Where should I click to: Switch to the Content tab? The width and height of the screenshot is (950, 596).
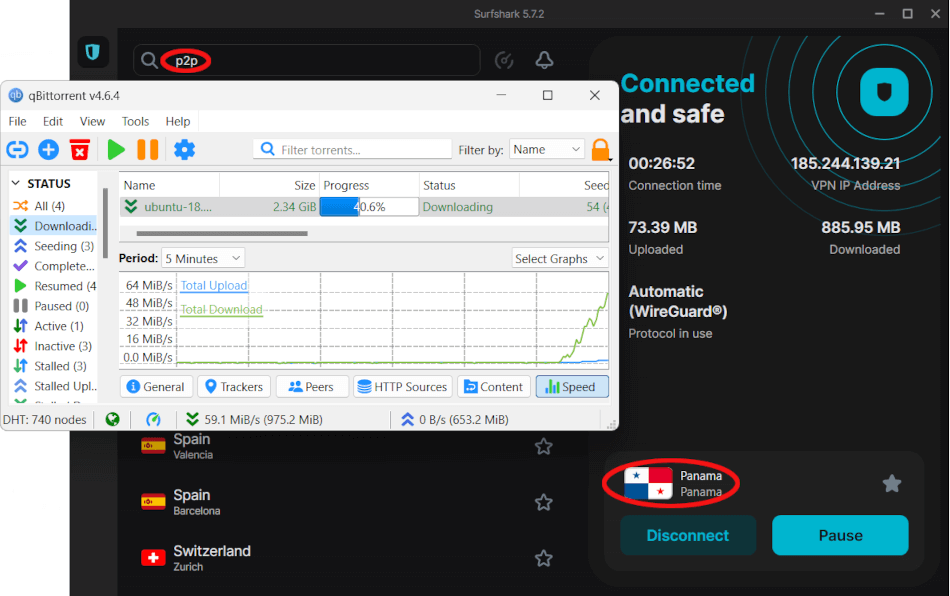pos(494,386)
